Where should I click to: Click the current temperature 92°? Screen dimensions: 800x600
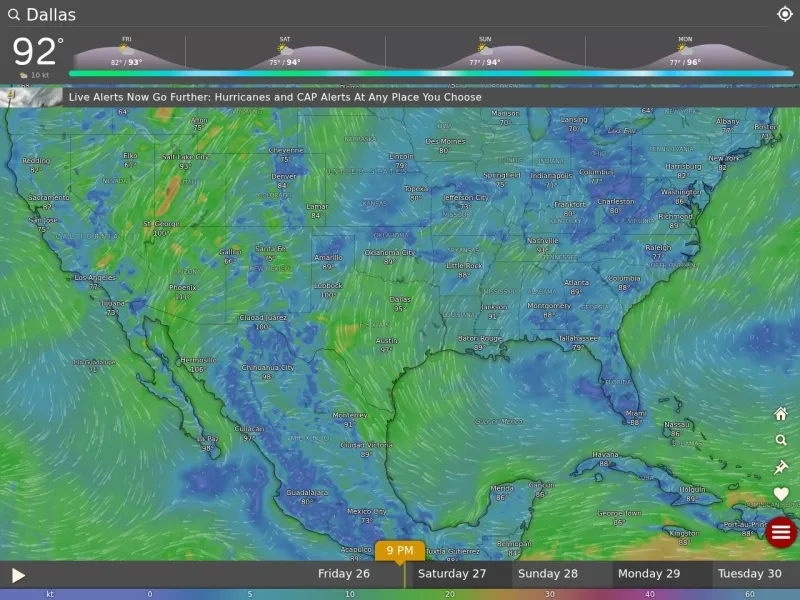pyautogui.click(x=37, y=51)
